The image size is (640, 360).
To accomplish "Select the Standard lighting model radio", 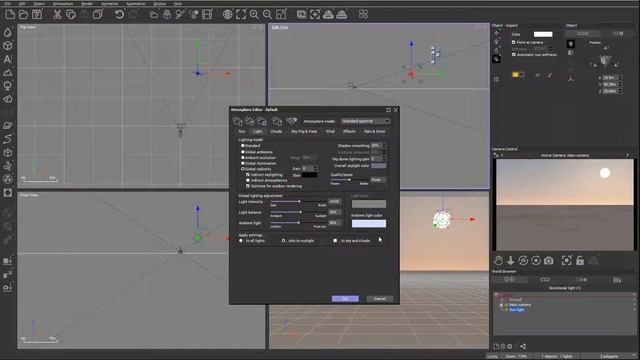I will pos(242,146).
